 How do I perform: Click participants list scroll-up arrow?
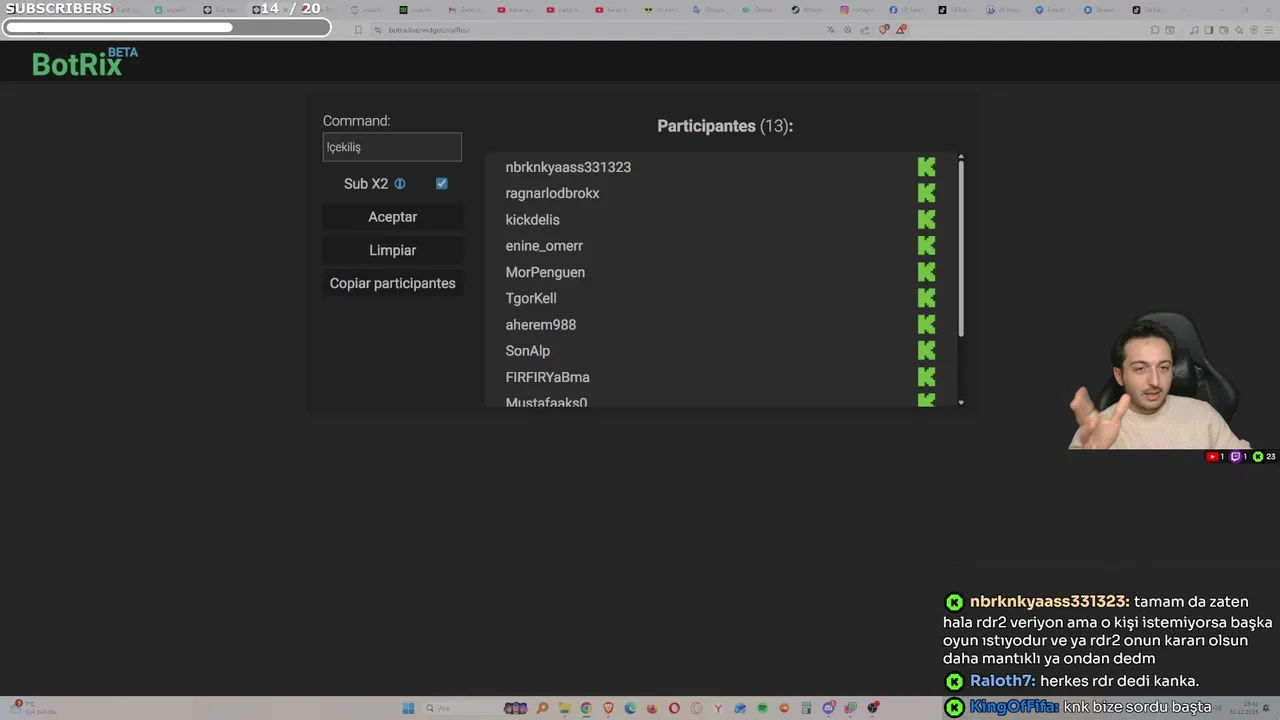[961, 157]
